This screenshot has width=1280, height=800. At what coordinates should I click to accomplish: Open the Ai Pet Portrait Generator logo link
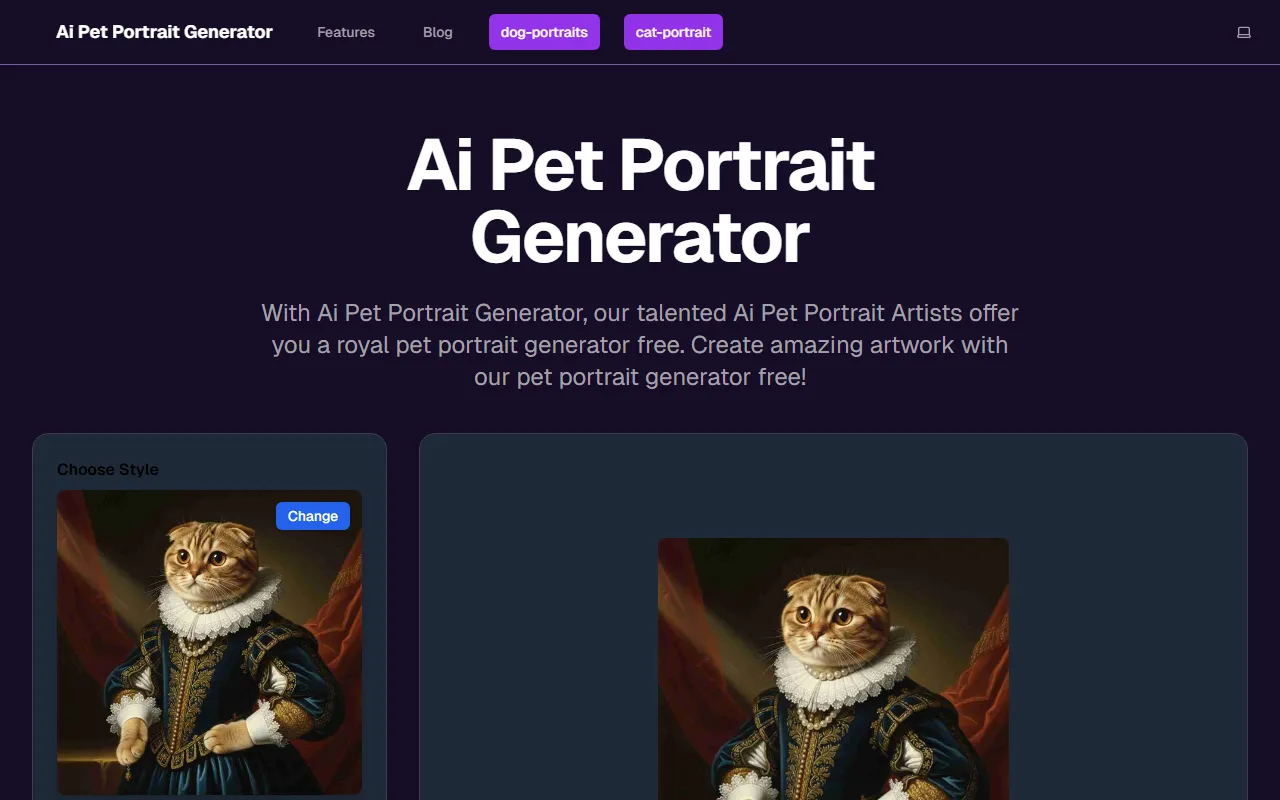164,32
